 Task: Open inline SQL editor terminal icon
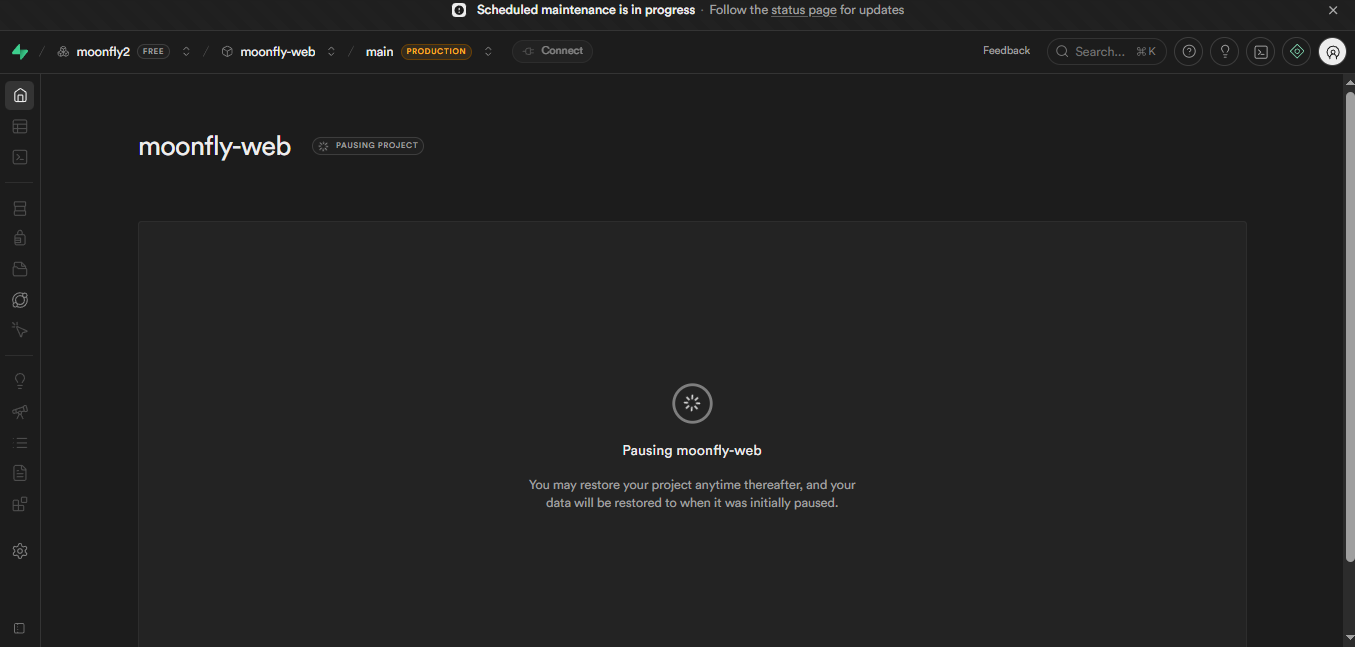(1261, 52)
